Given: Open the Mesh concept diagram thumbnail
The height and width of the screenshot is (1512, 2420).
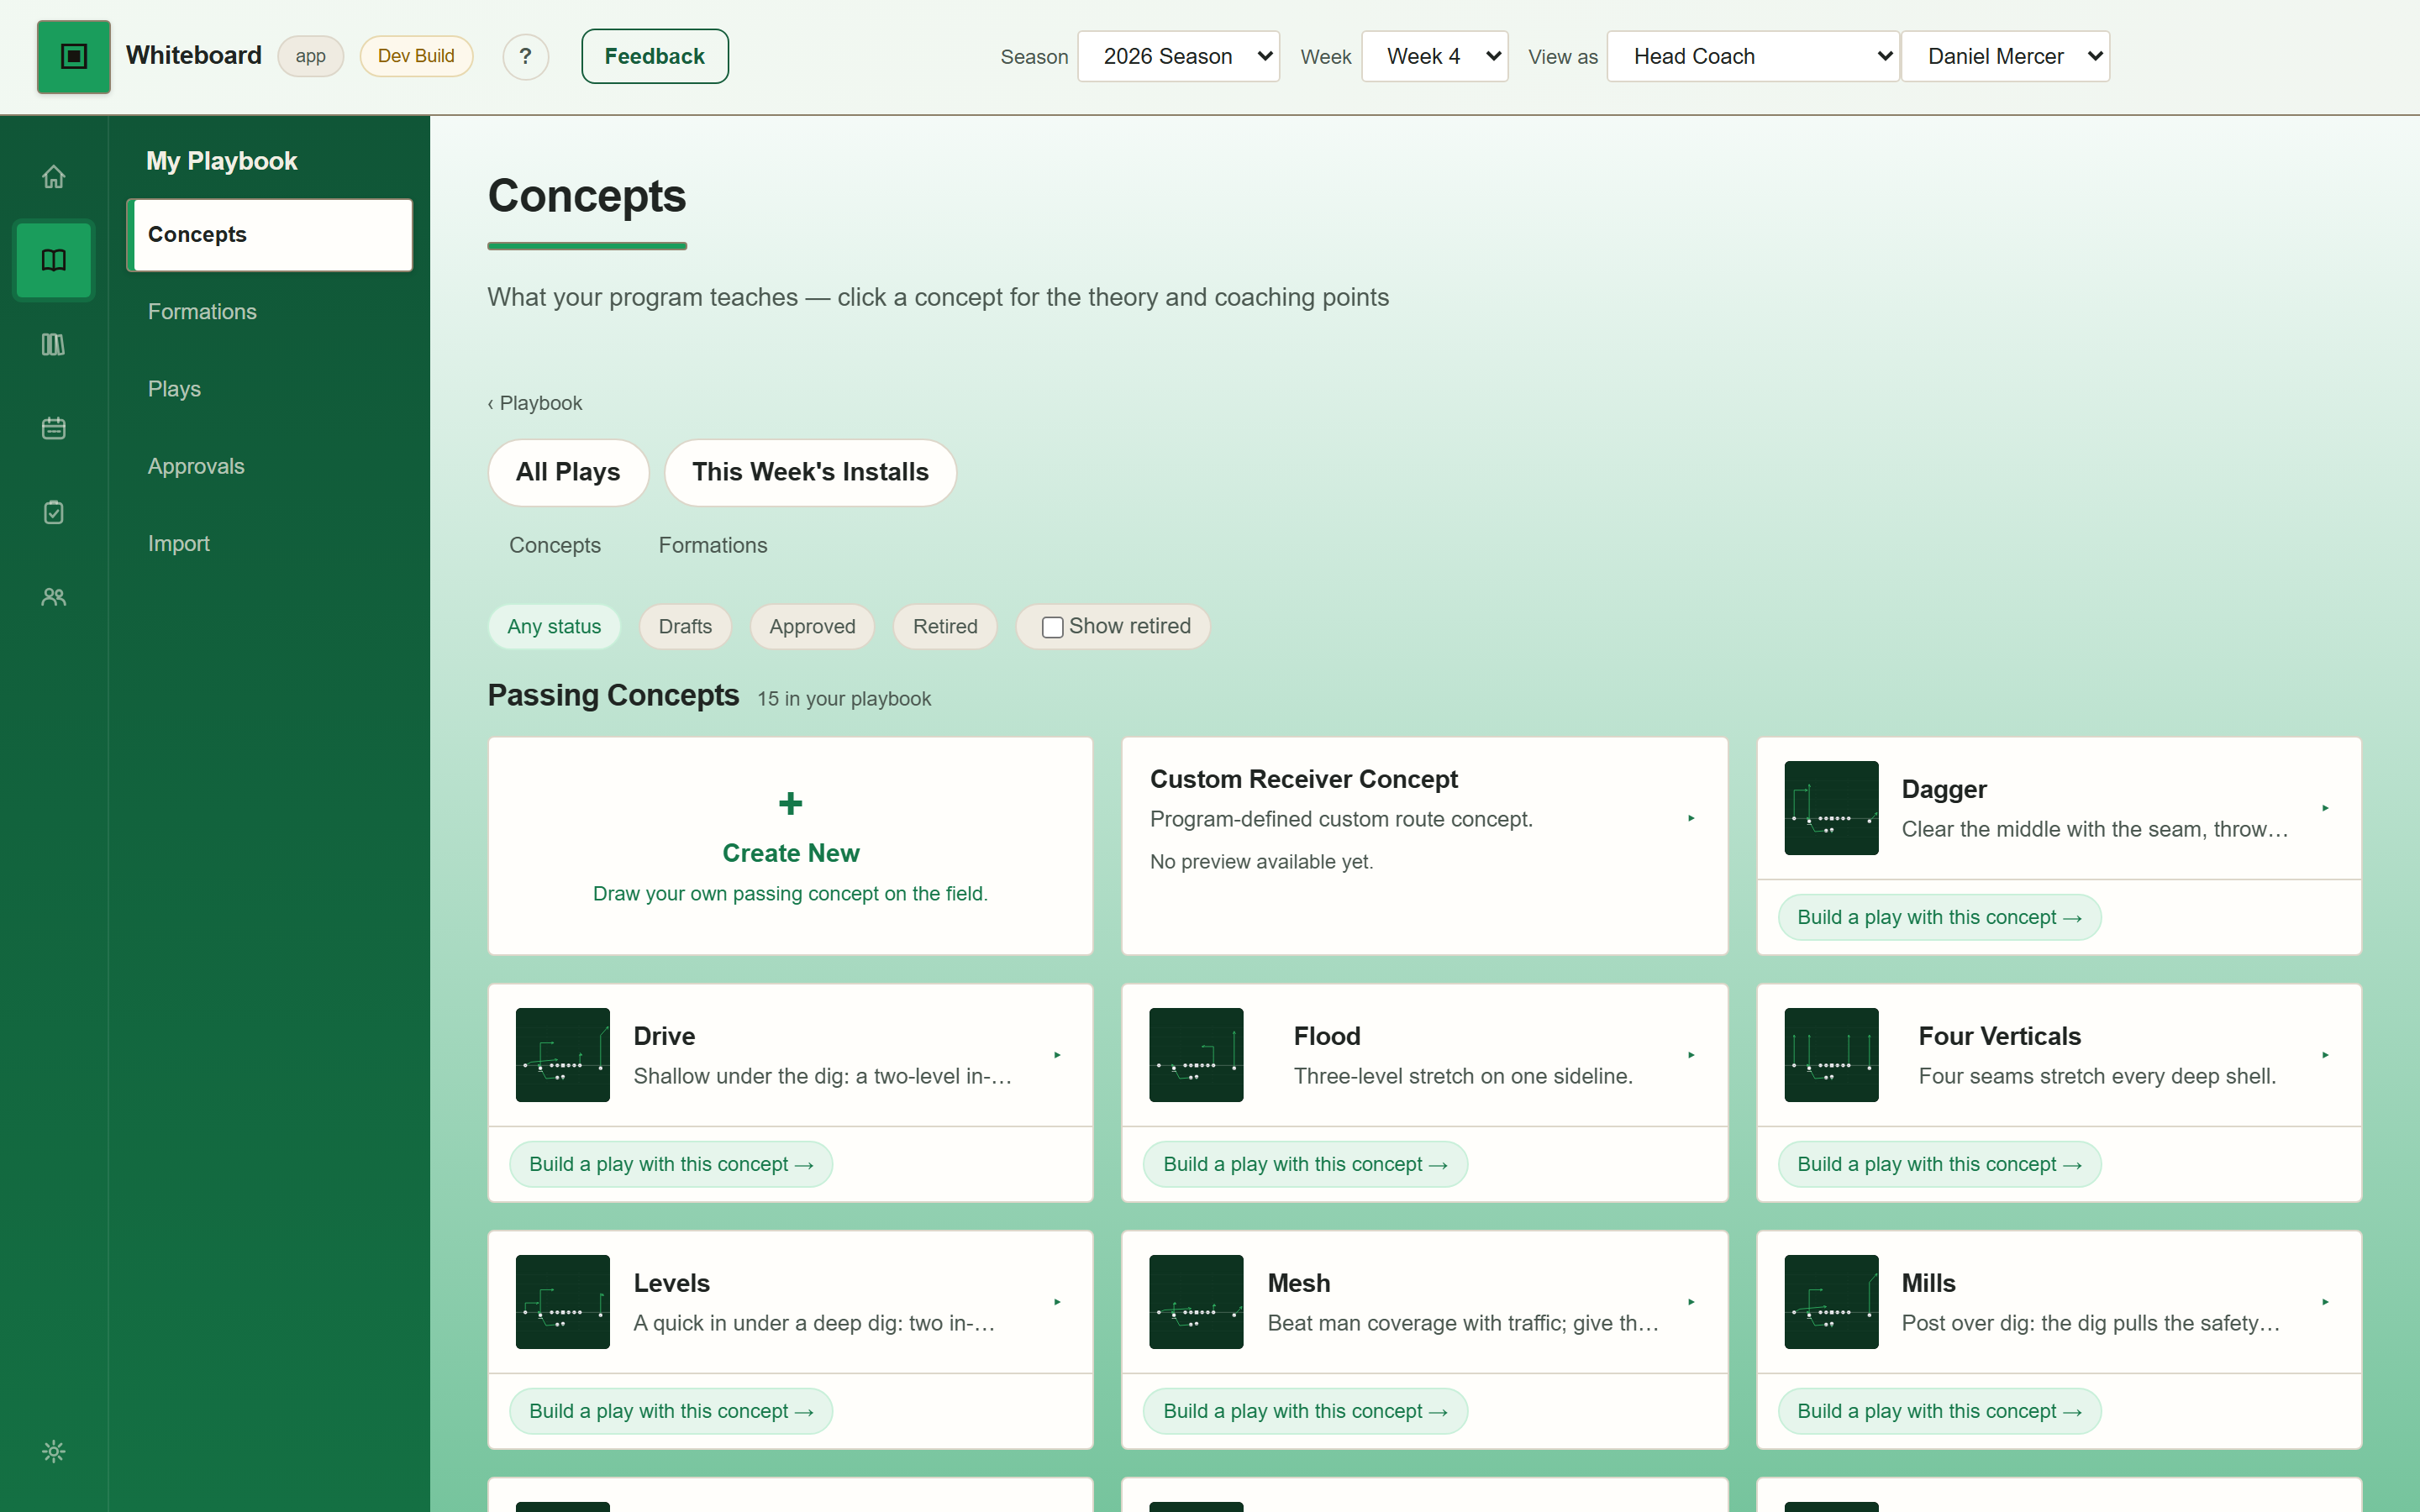Looking at the screenshot, I should [1196, 1302].
